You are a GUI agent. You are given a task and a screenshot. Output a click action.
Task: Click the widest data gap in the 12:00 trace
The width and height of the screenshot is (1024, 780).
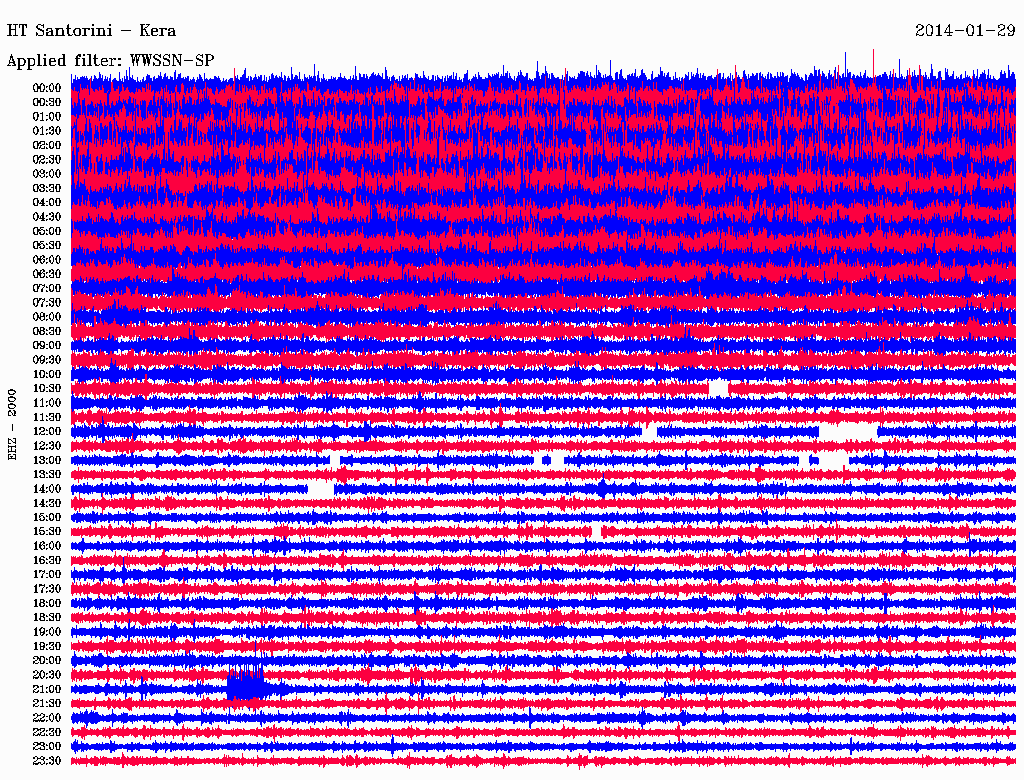(848, 432)
